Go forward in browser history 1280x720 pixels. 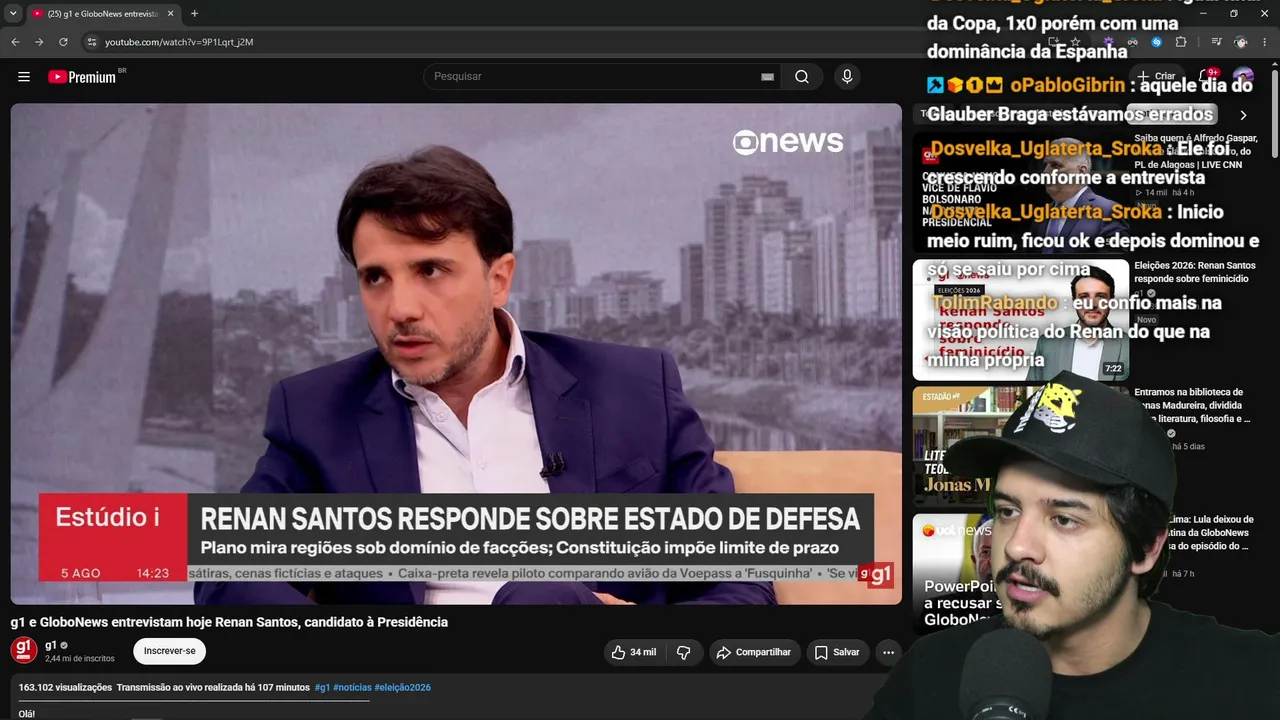pos(39,42)
